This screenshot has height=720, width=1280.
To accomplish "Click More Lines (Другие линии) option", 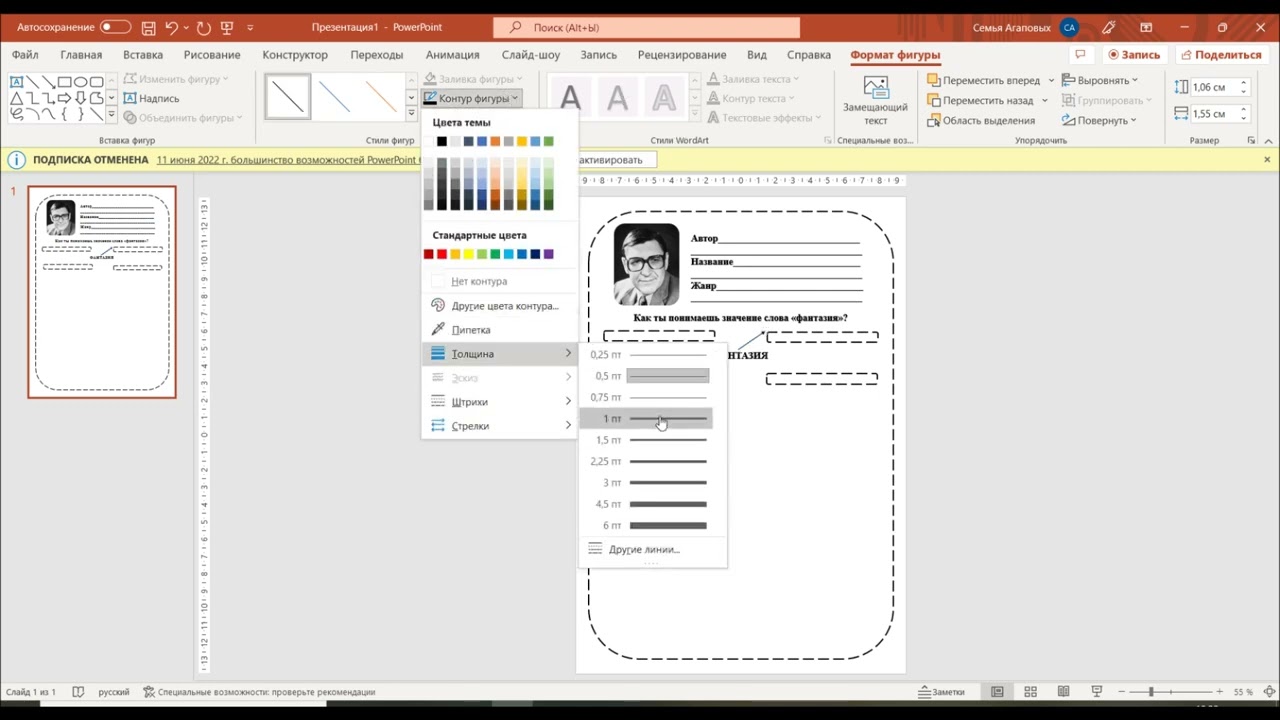I will point(643,549).
